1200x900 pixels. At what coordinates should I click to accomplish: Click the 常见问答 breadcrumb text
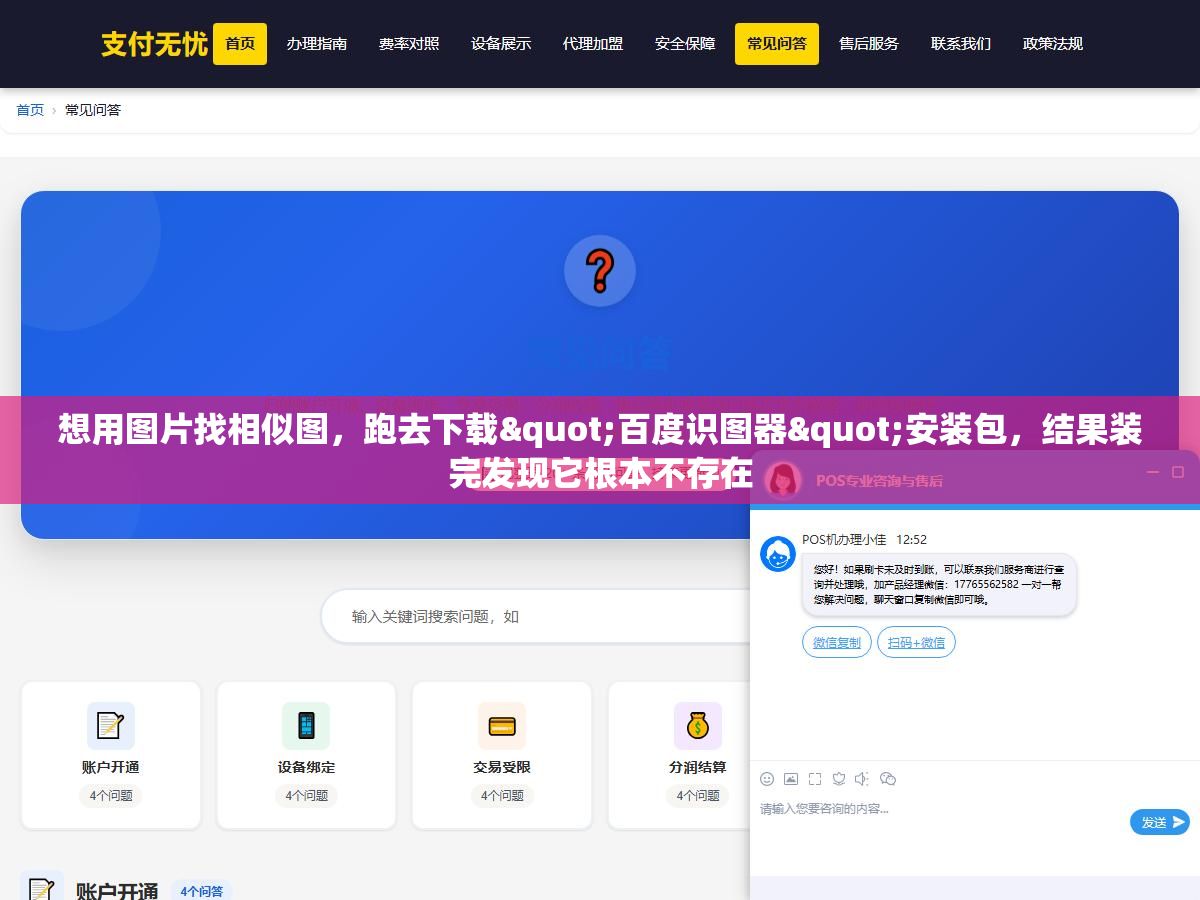point(93,110)
